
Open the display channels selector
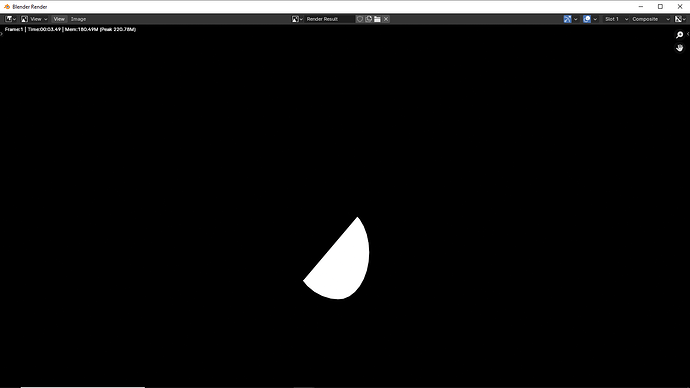[680, 19]
